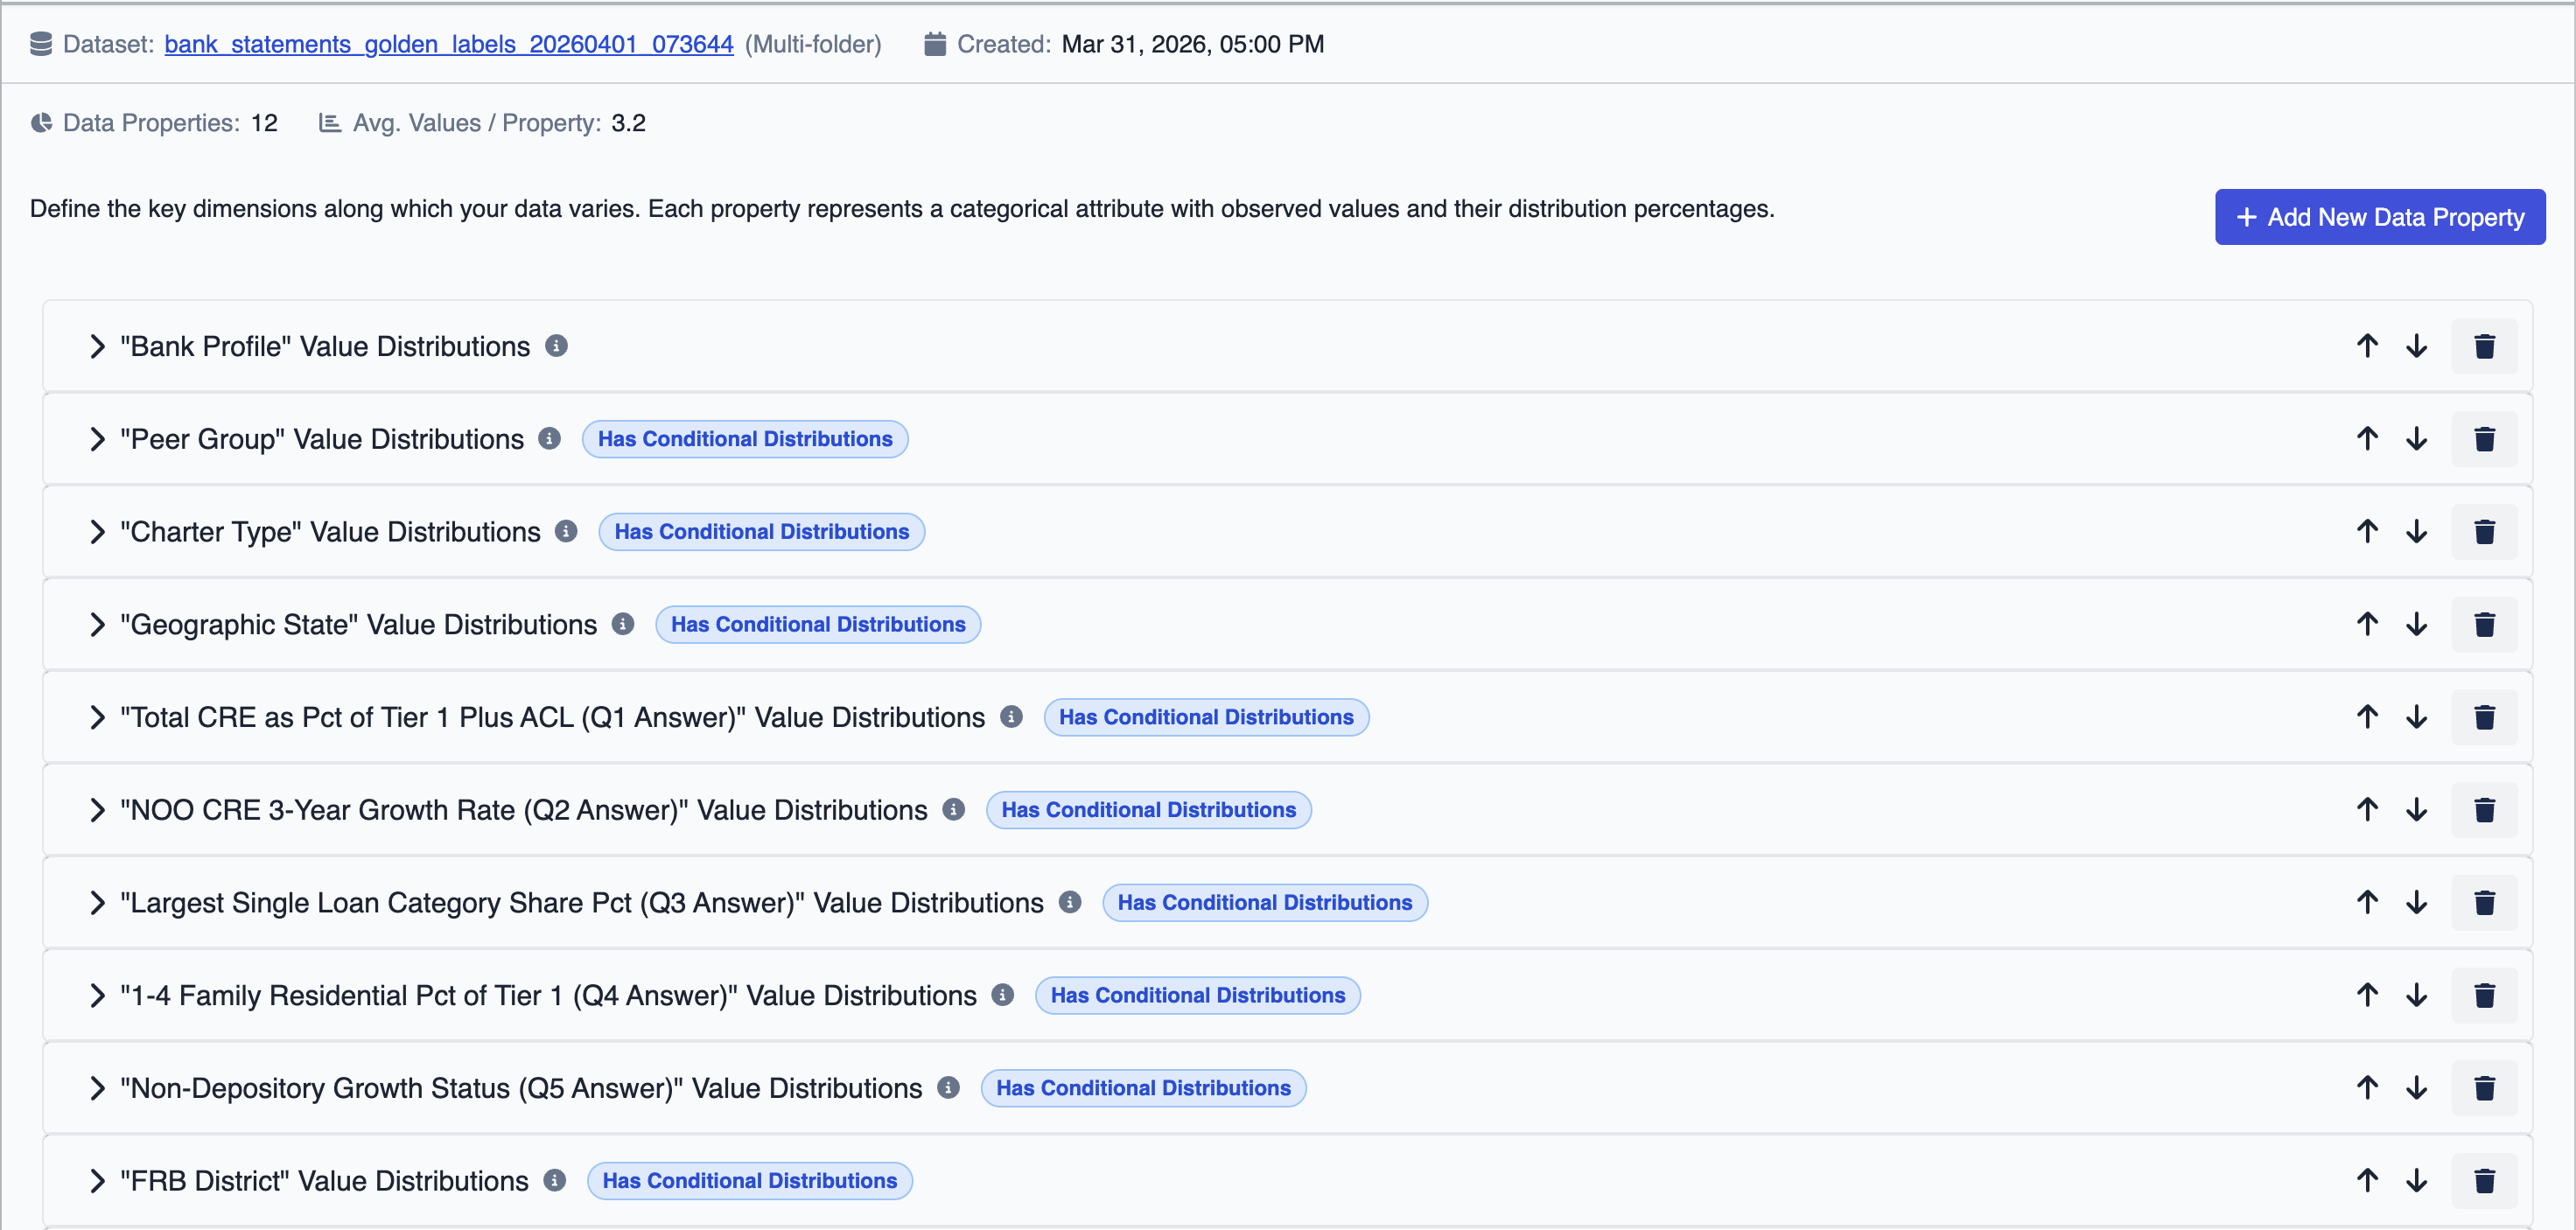Move Non-Depository Growth Status down
Viewport: 2576px width, 1230px height.
click(2416, 1088)
